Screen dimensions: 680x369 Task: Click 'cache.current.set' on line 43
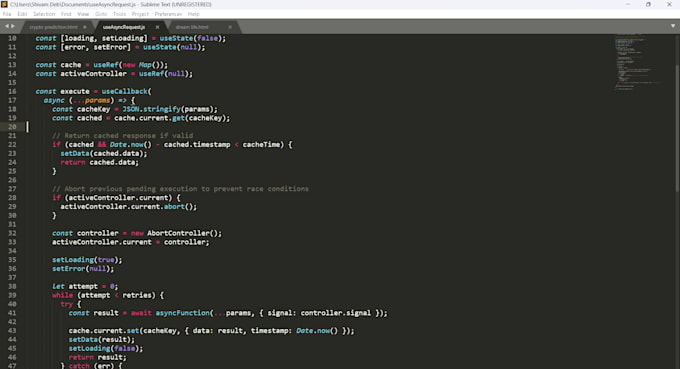(x=104, y=331)
